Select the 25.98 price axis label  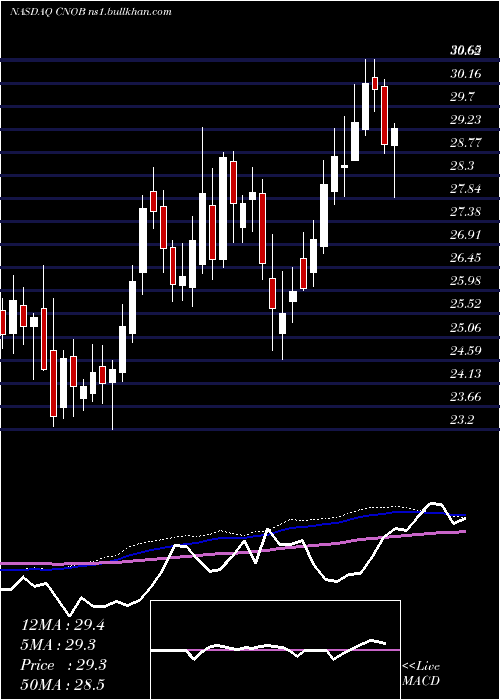coord(466,281)
